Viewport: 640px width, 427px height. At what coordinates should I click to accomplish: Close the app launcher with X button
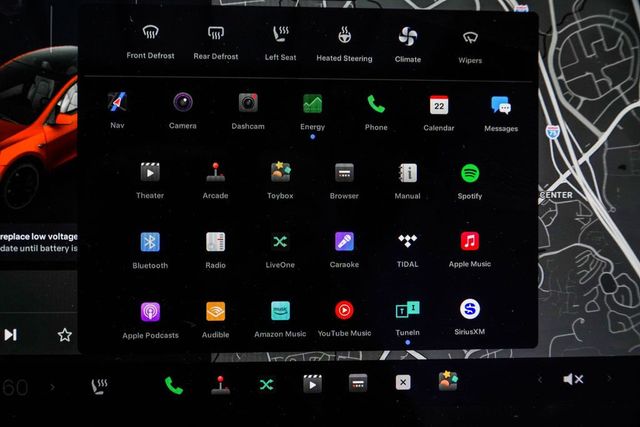click(x=403, y=382)
